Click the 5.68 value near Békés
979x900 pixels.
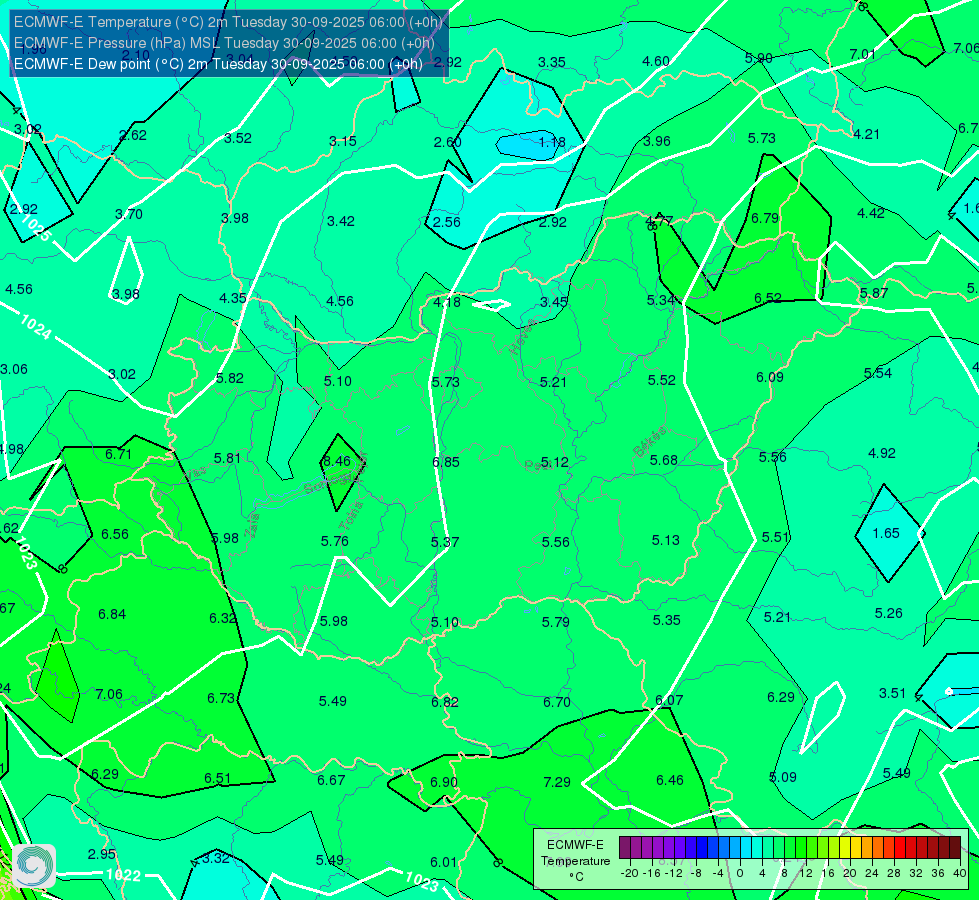coord(664,460)
